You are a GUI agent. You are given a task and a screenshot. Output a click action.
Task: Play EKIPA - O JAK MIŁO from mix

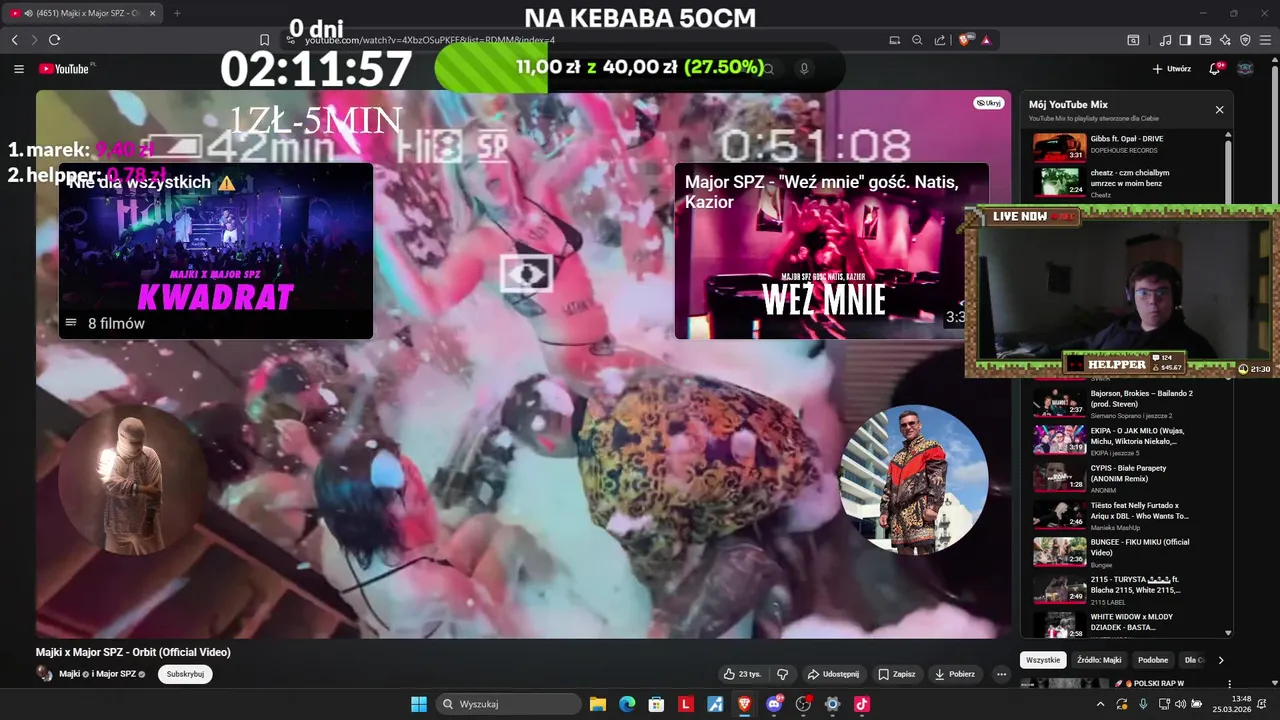(1125, 440)
